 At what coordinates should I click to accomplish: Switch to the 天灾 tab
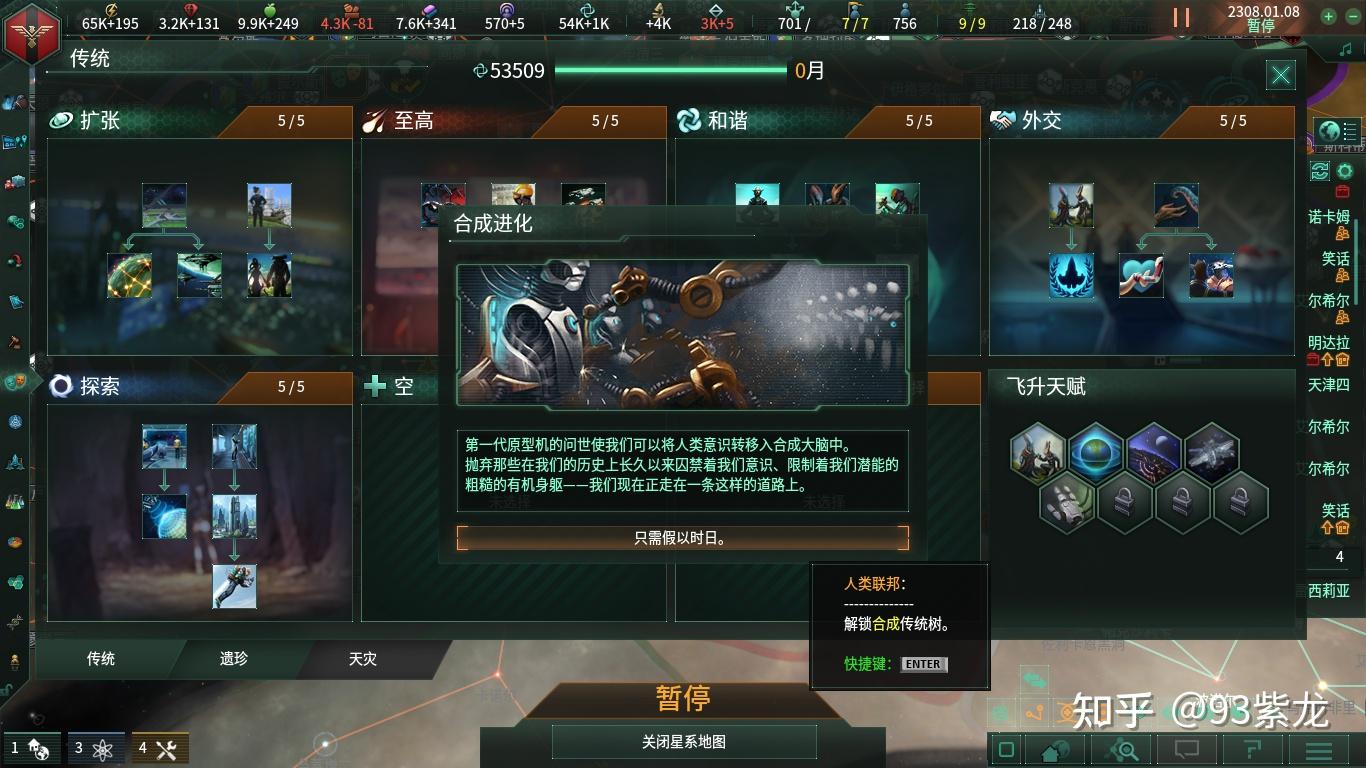coord(363,659)
